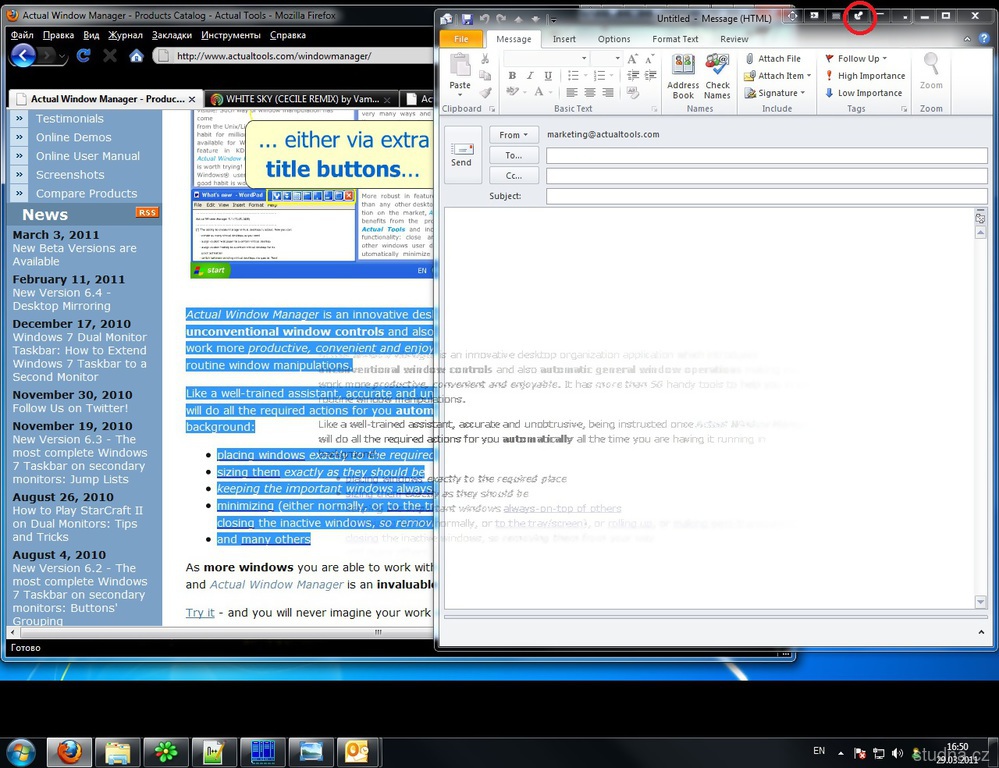Open the Address Book
This screenshot has height=768, width=999.
(683, 76)
